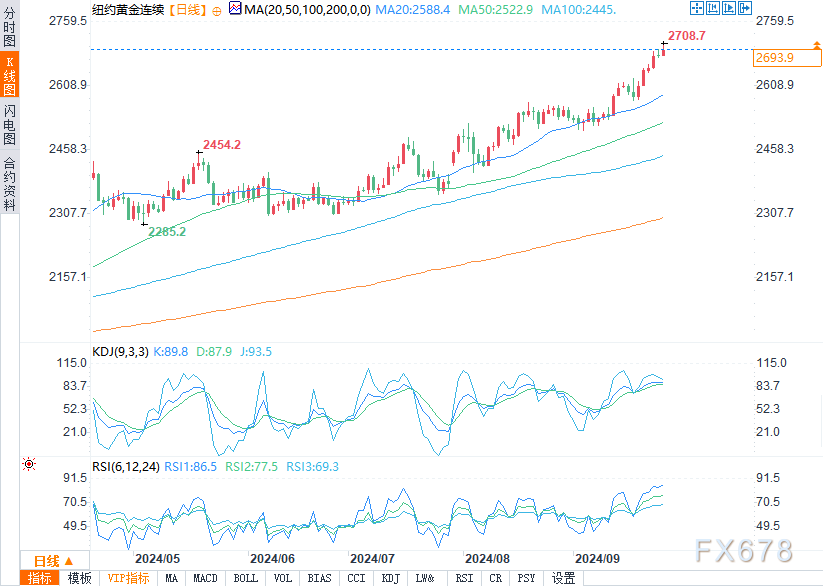Open the 合约资料 side tab
Viewport: 823px width, 586px height.
9,183
